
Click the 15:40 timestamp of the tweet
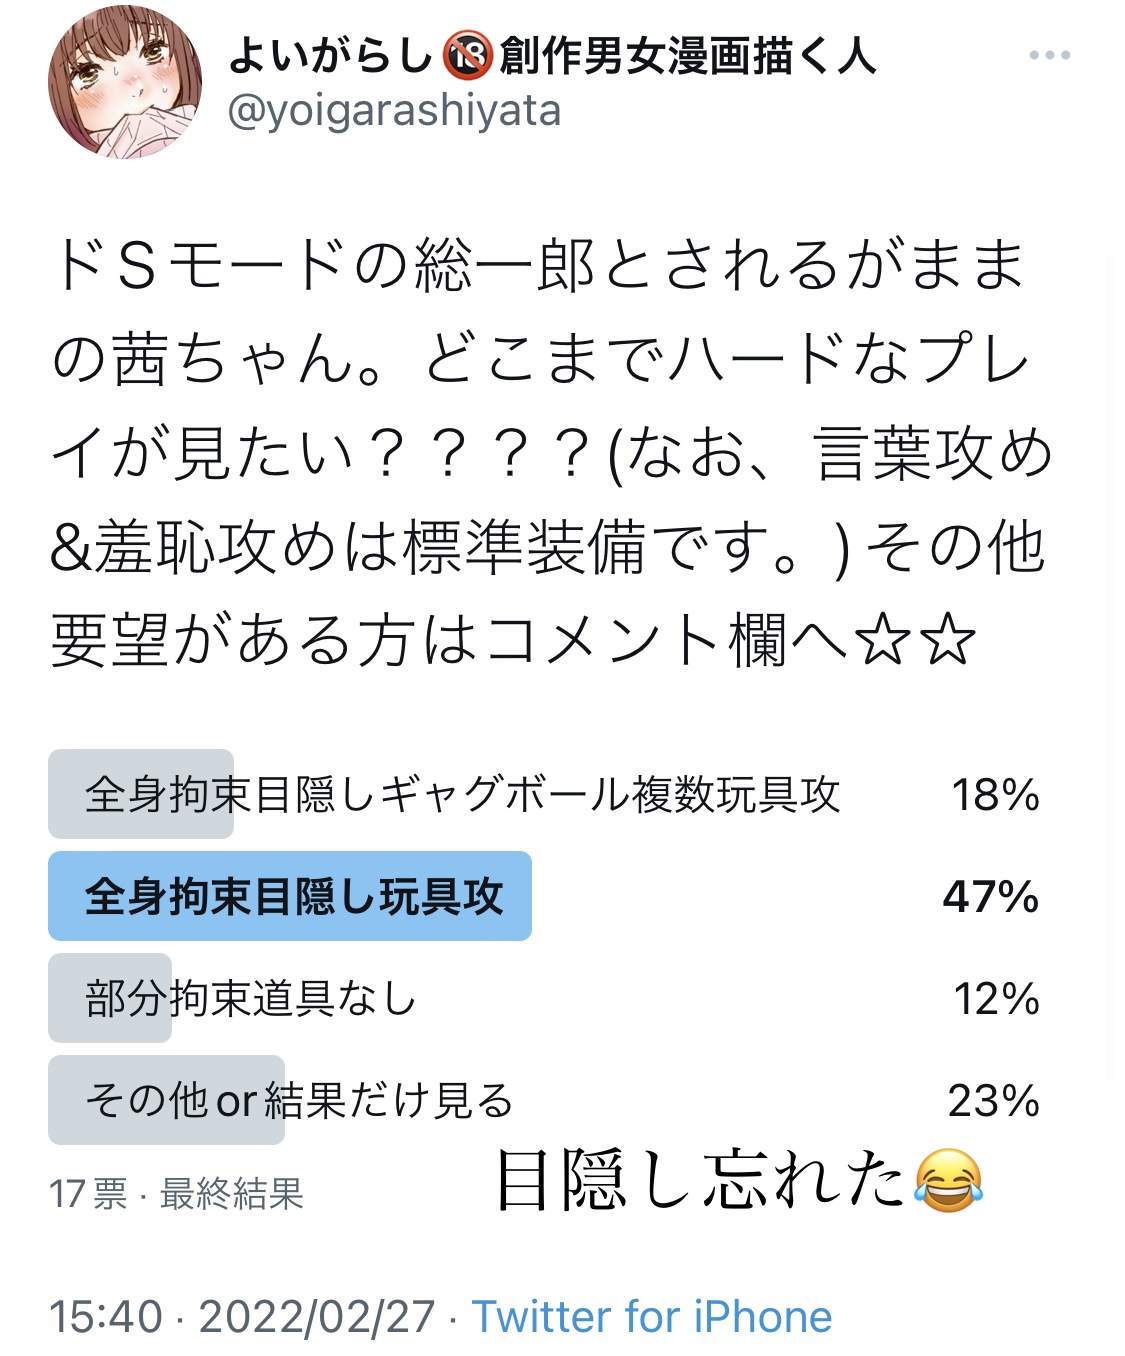106,1317
